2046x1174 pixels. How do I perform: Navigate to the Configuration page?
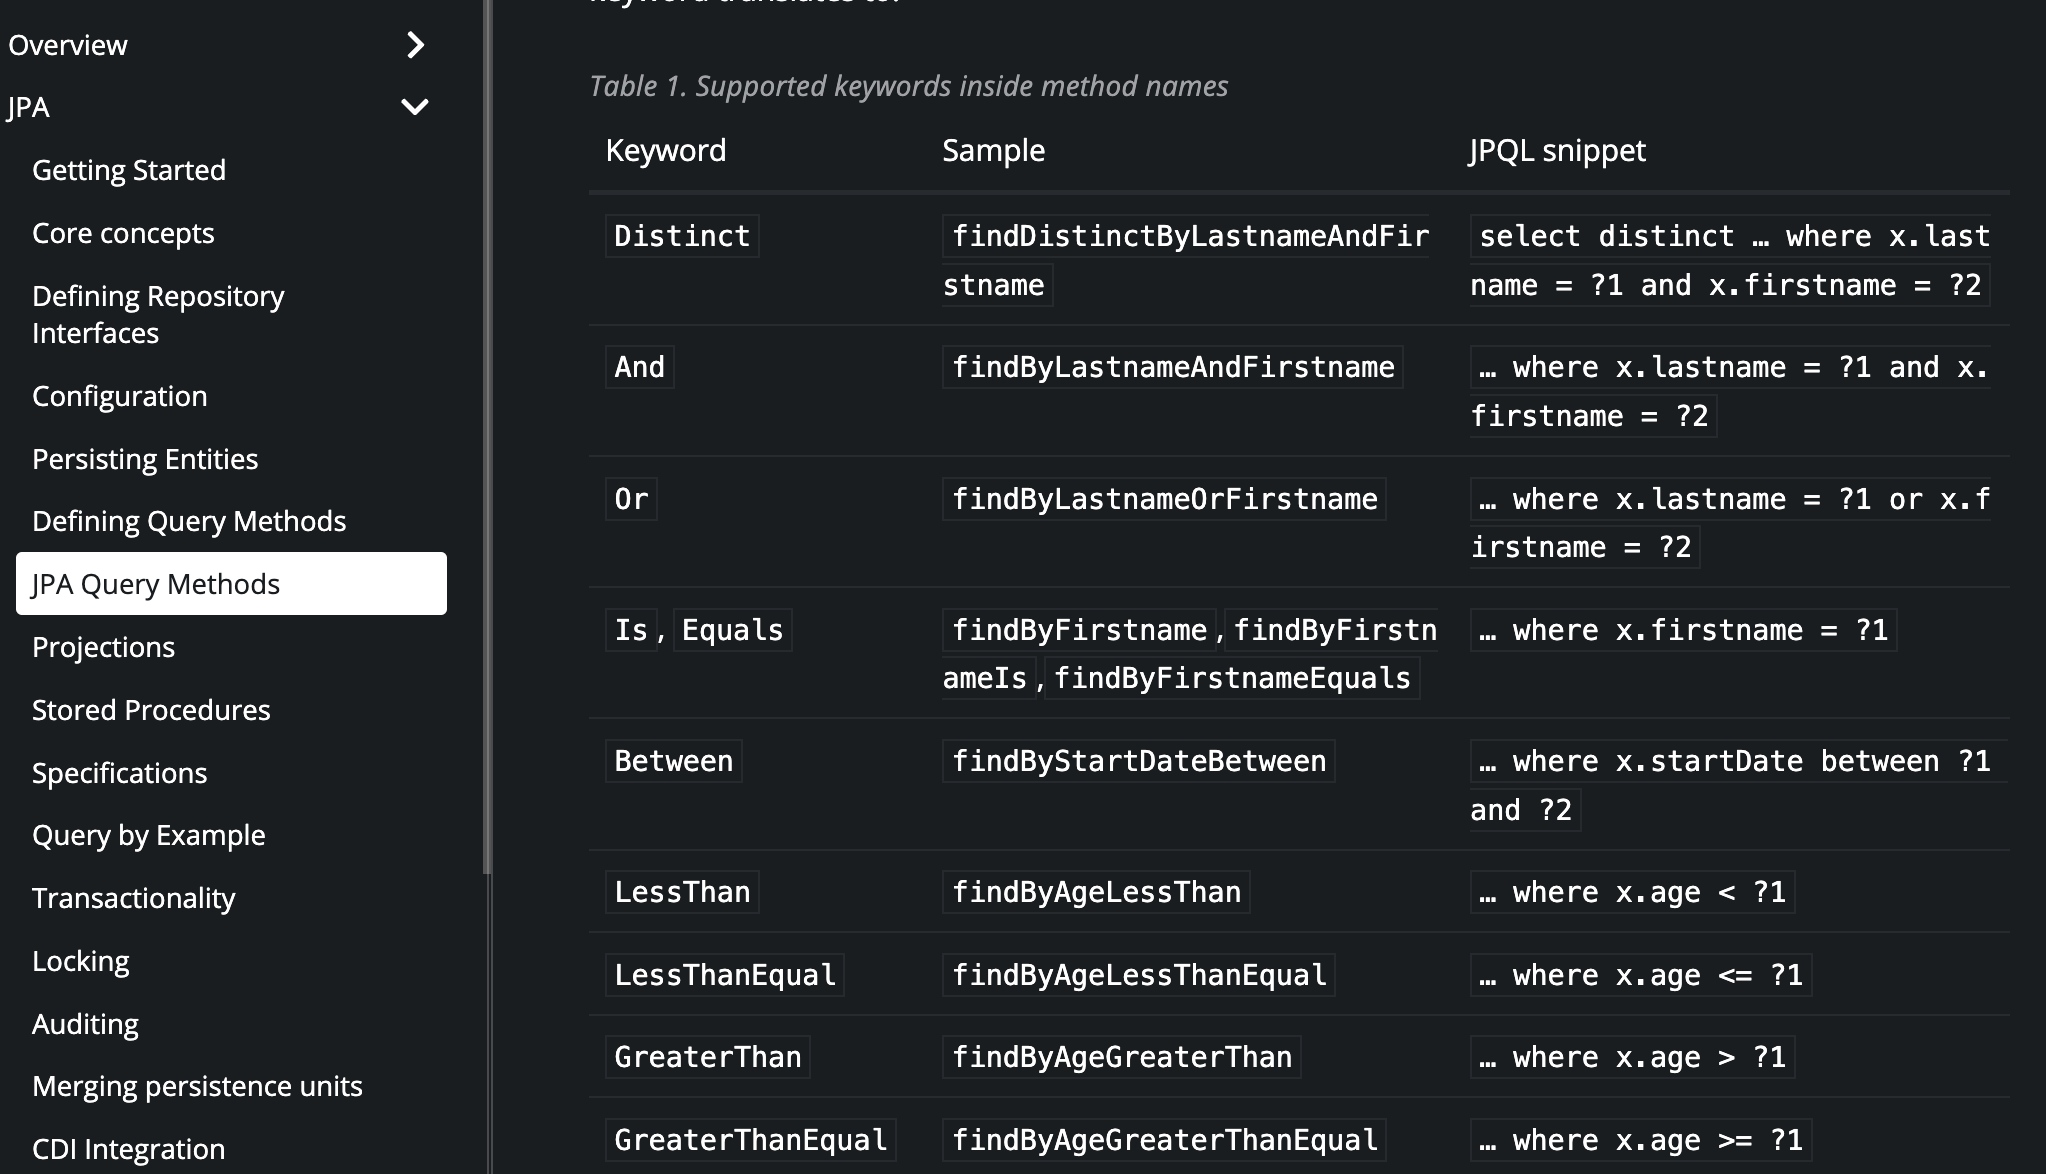coord(119,396)
